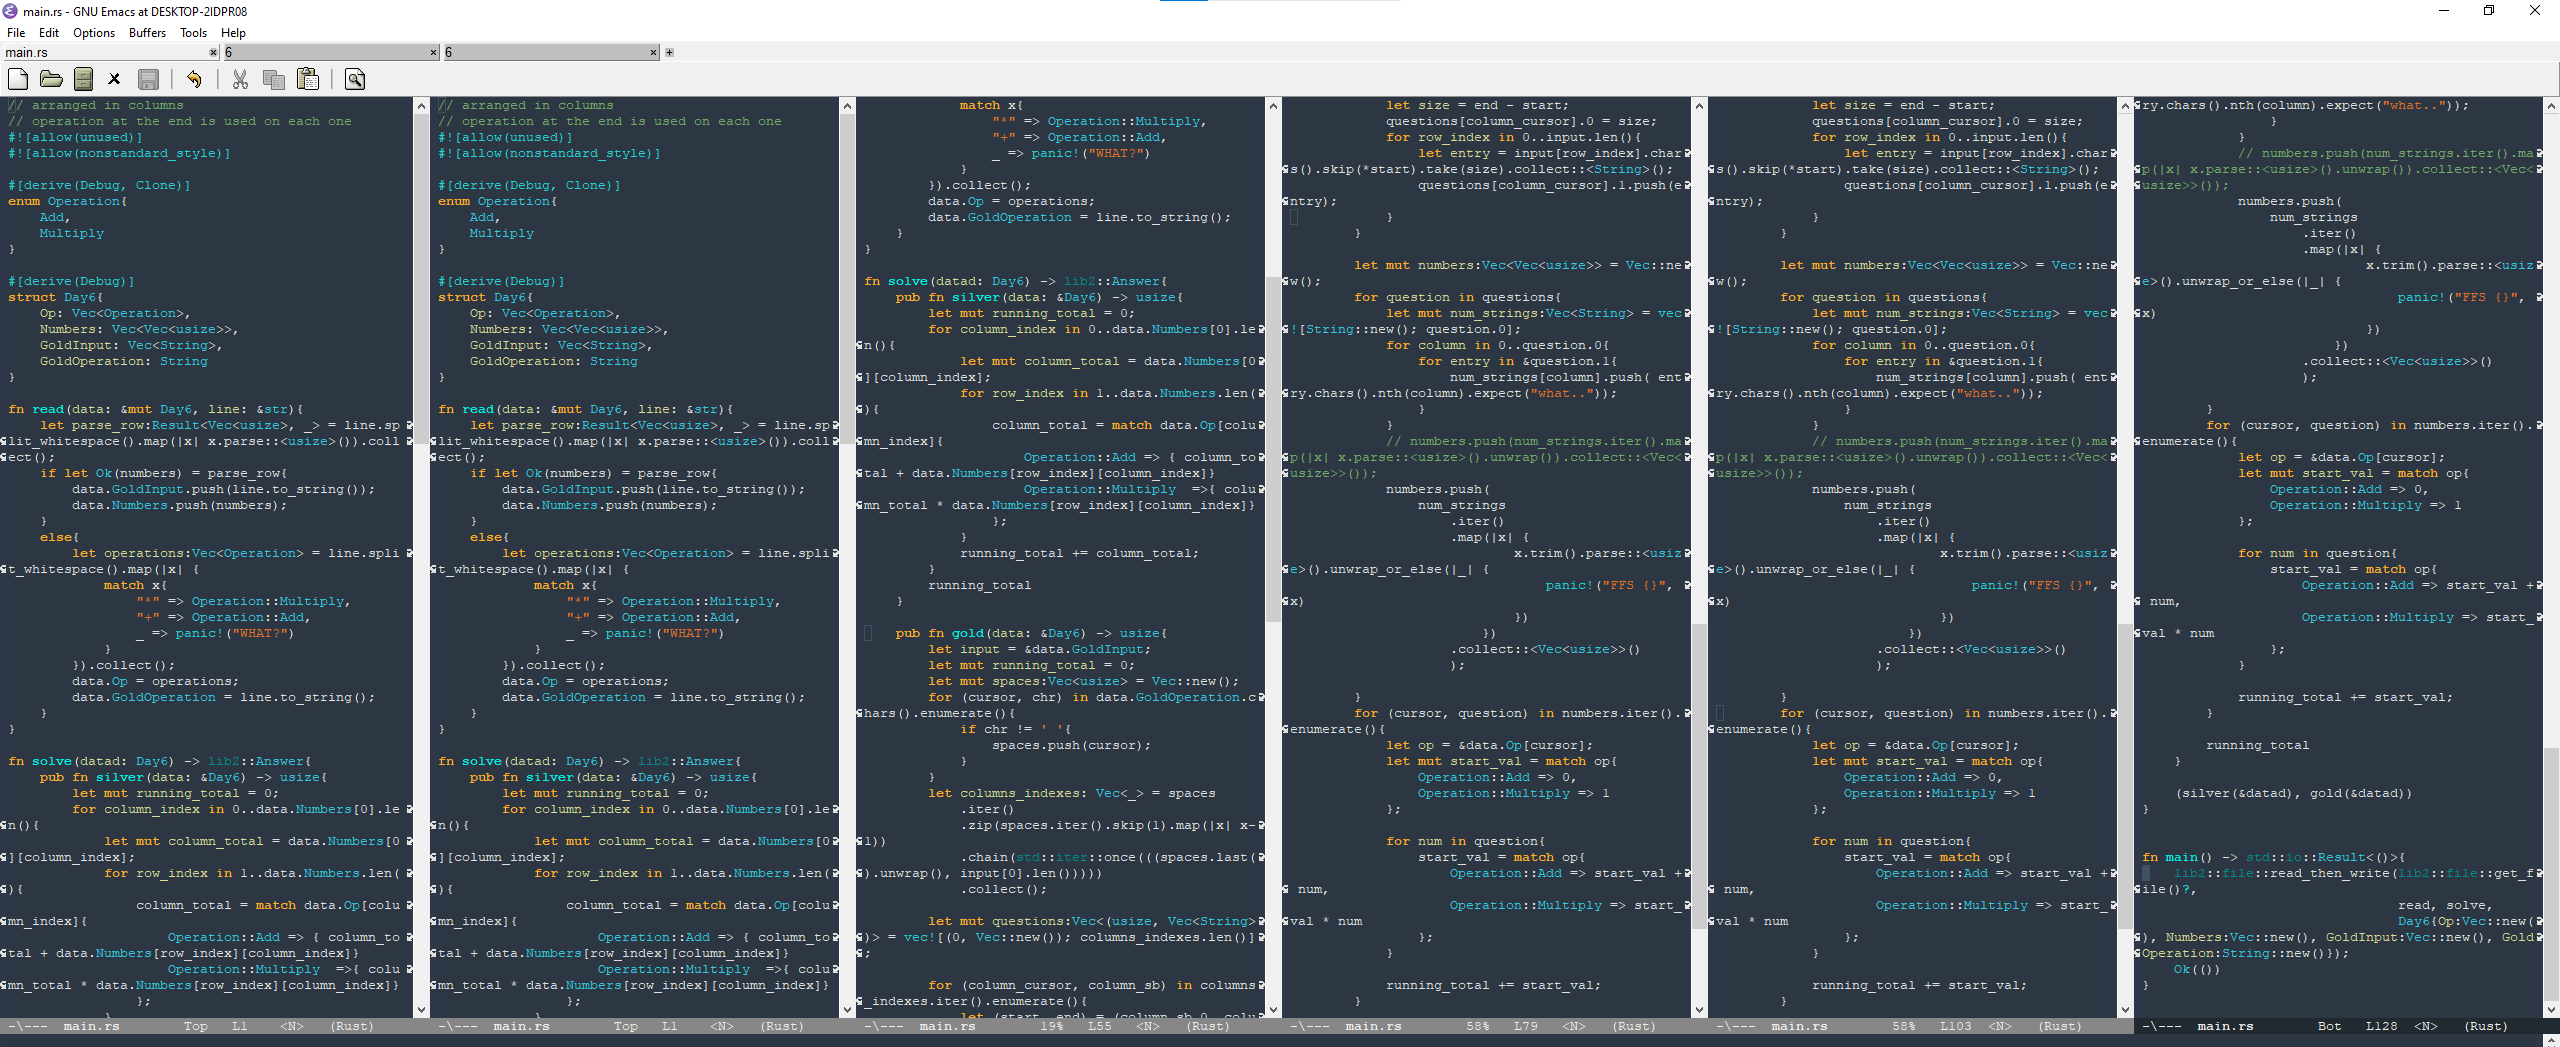Screen dimensions: 2560x1047
Task: Click scroll-up arrow of the L103 pane
Action: pos(2125,105)
